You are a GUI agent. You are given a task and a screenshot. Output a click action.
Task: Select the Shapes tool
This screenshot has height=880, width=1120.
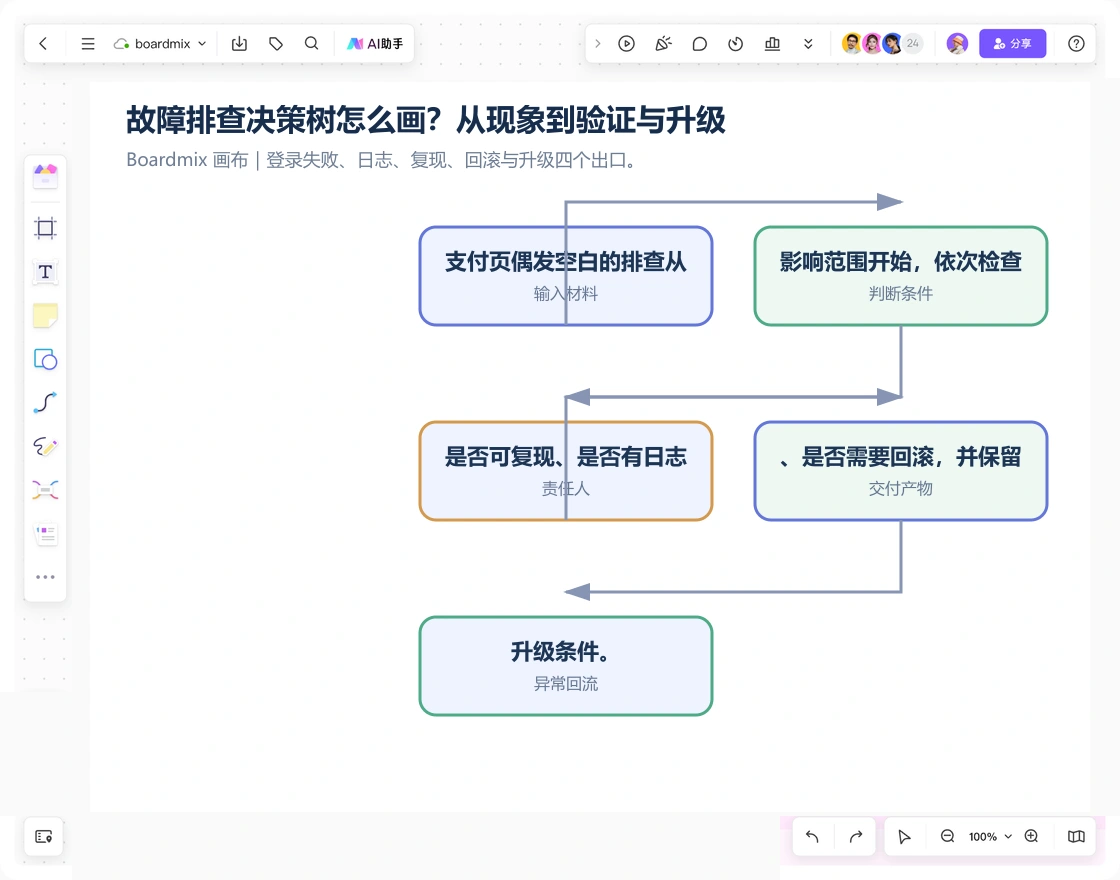[x=45, y=359]
